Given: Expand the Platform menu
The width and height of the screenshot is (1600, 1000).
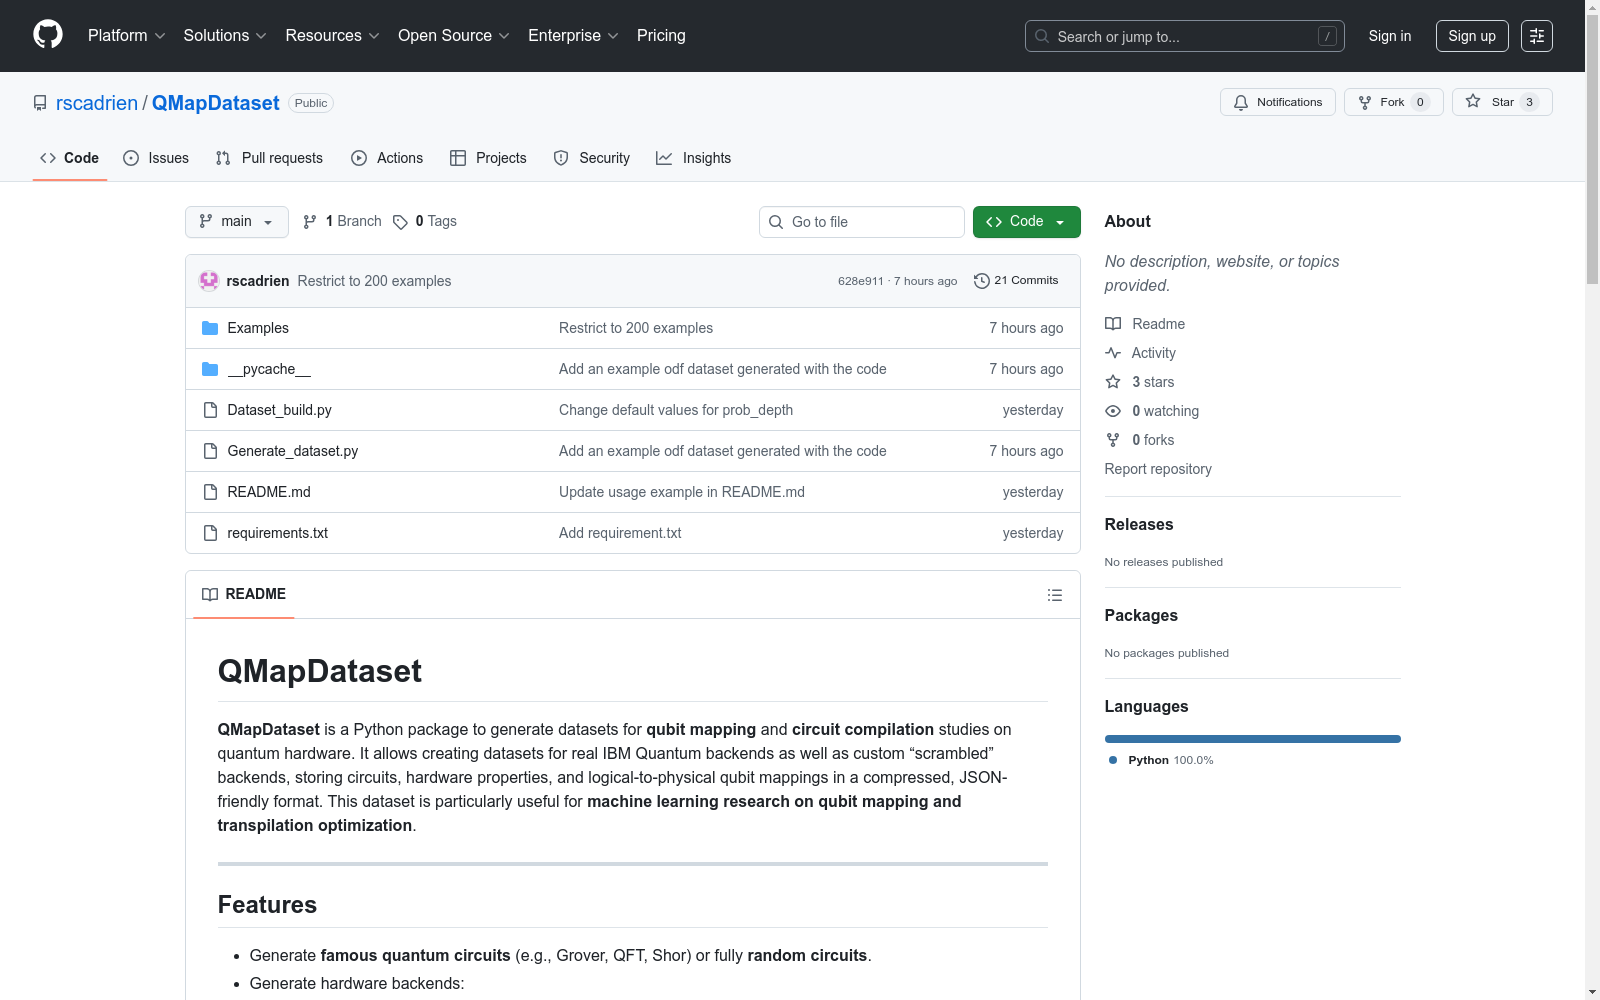Looking at the screenshot, I should pyautogui.click(x=127, y=36).
